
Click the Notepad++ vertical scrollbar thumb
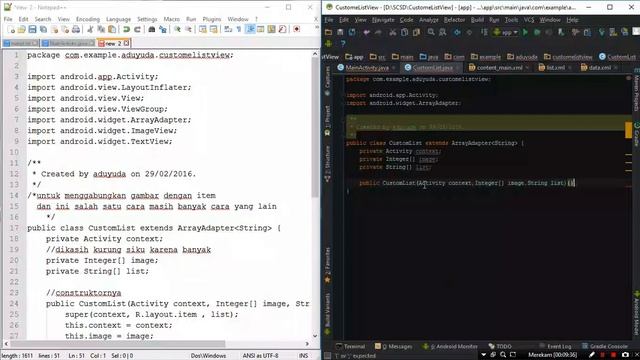(x=315, y=127)
